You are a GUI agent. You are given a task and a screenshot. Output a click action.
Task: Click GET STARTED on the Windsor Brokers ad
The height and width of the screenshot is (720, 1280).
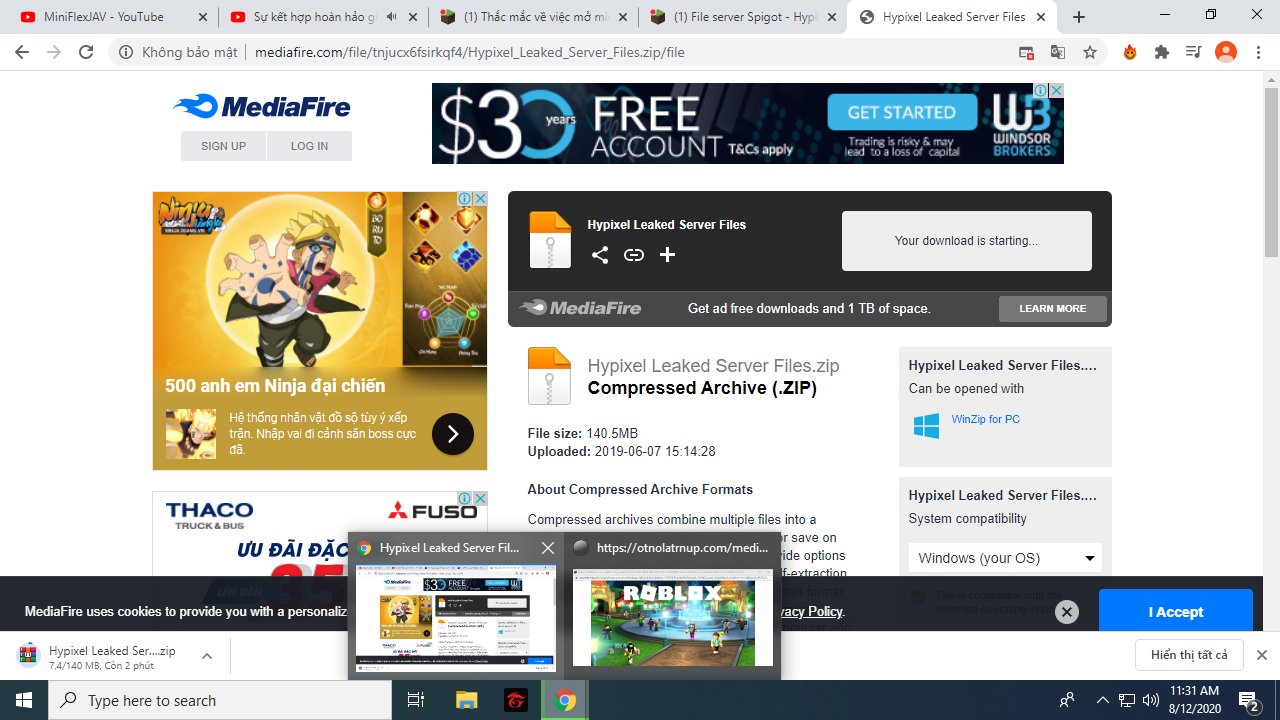(x=901, y=112)
